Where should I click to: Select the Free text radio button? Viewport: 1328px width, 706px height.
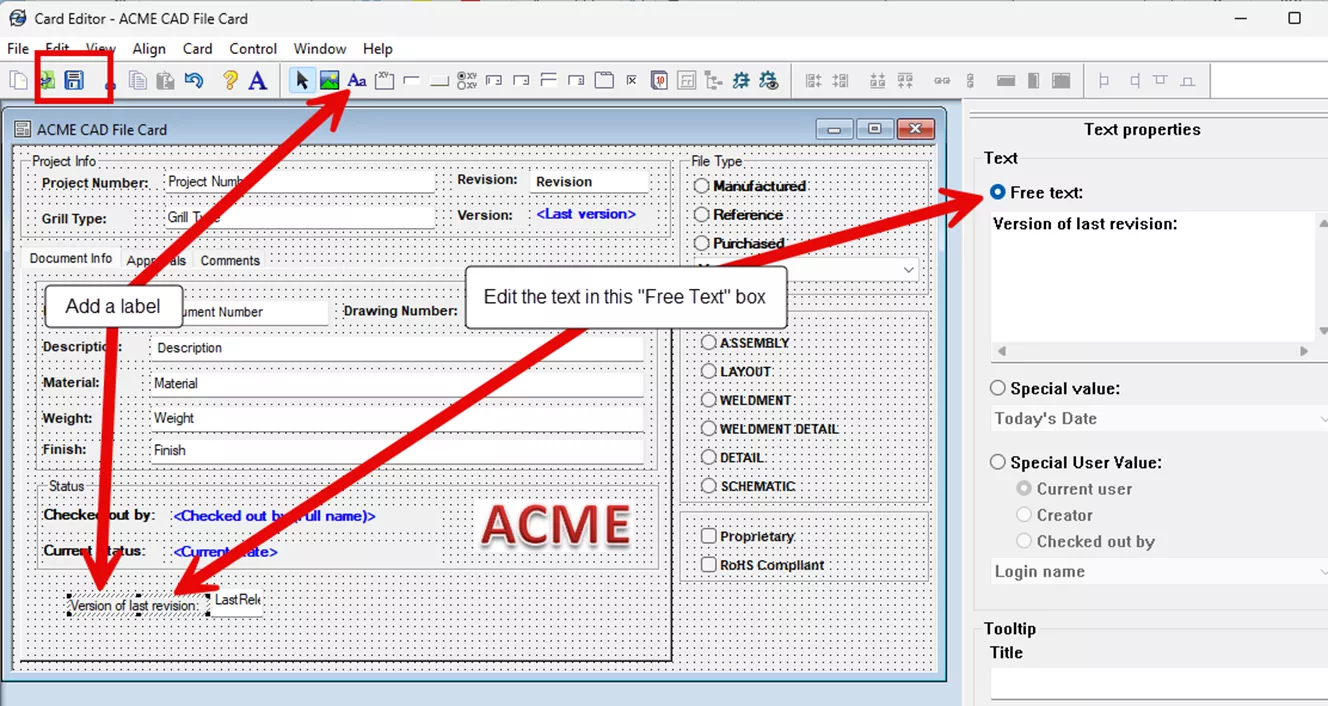[997, 192]
